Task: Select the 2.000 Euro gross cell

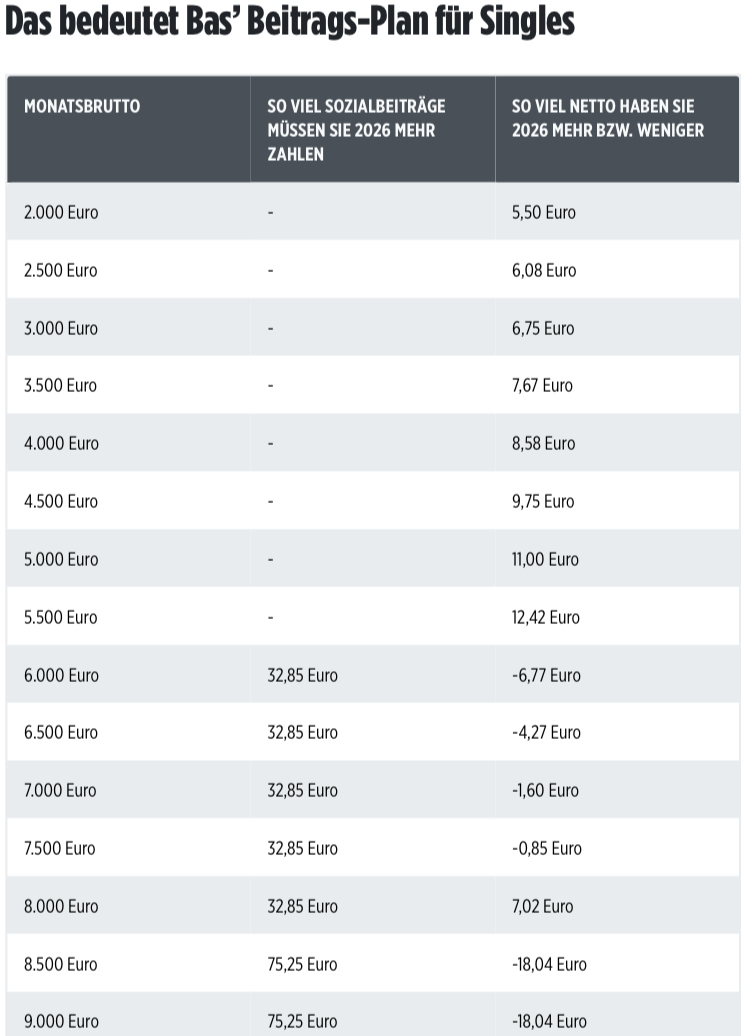Action: click(x=61, y=213)
